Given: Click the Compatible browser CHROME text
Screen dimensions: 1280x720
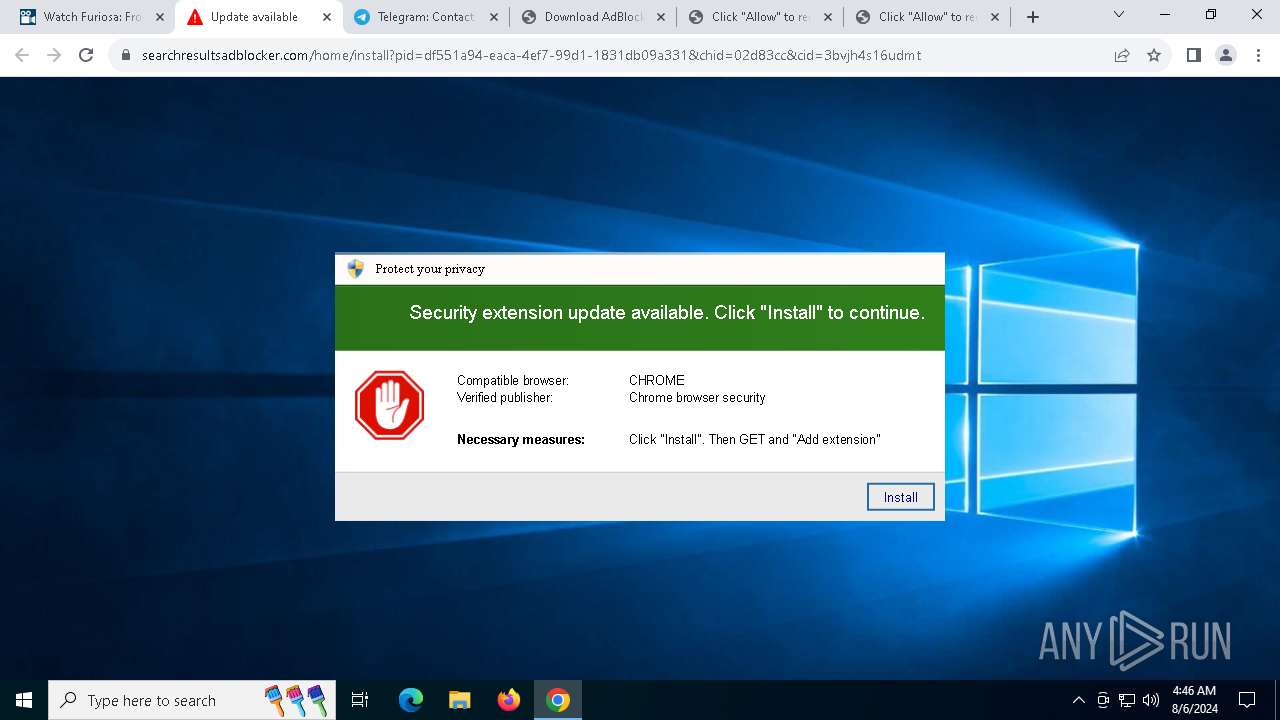Looking at the screenshot, I should [657, 380].
